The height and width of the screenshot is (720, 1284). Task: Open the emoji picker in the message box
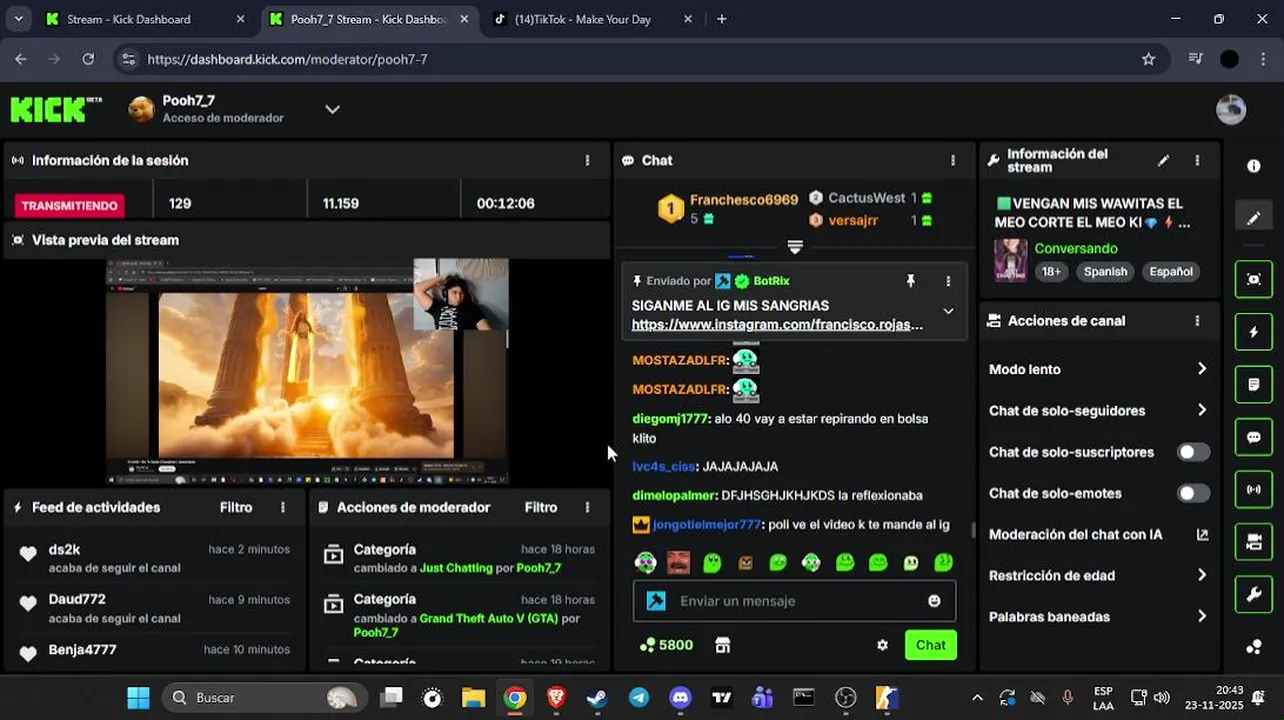934,601
